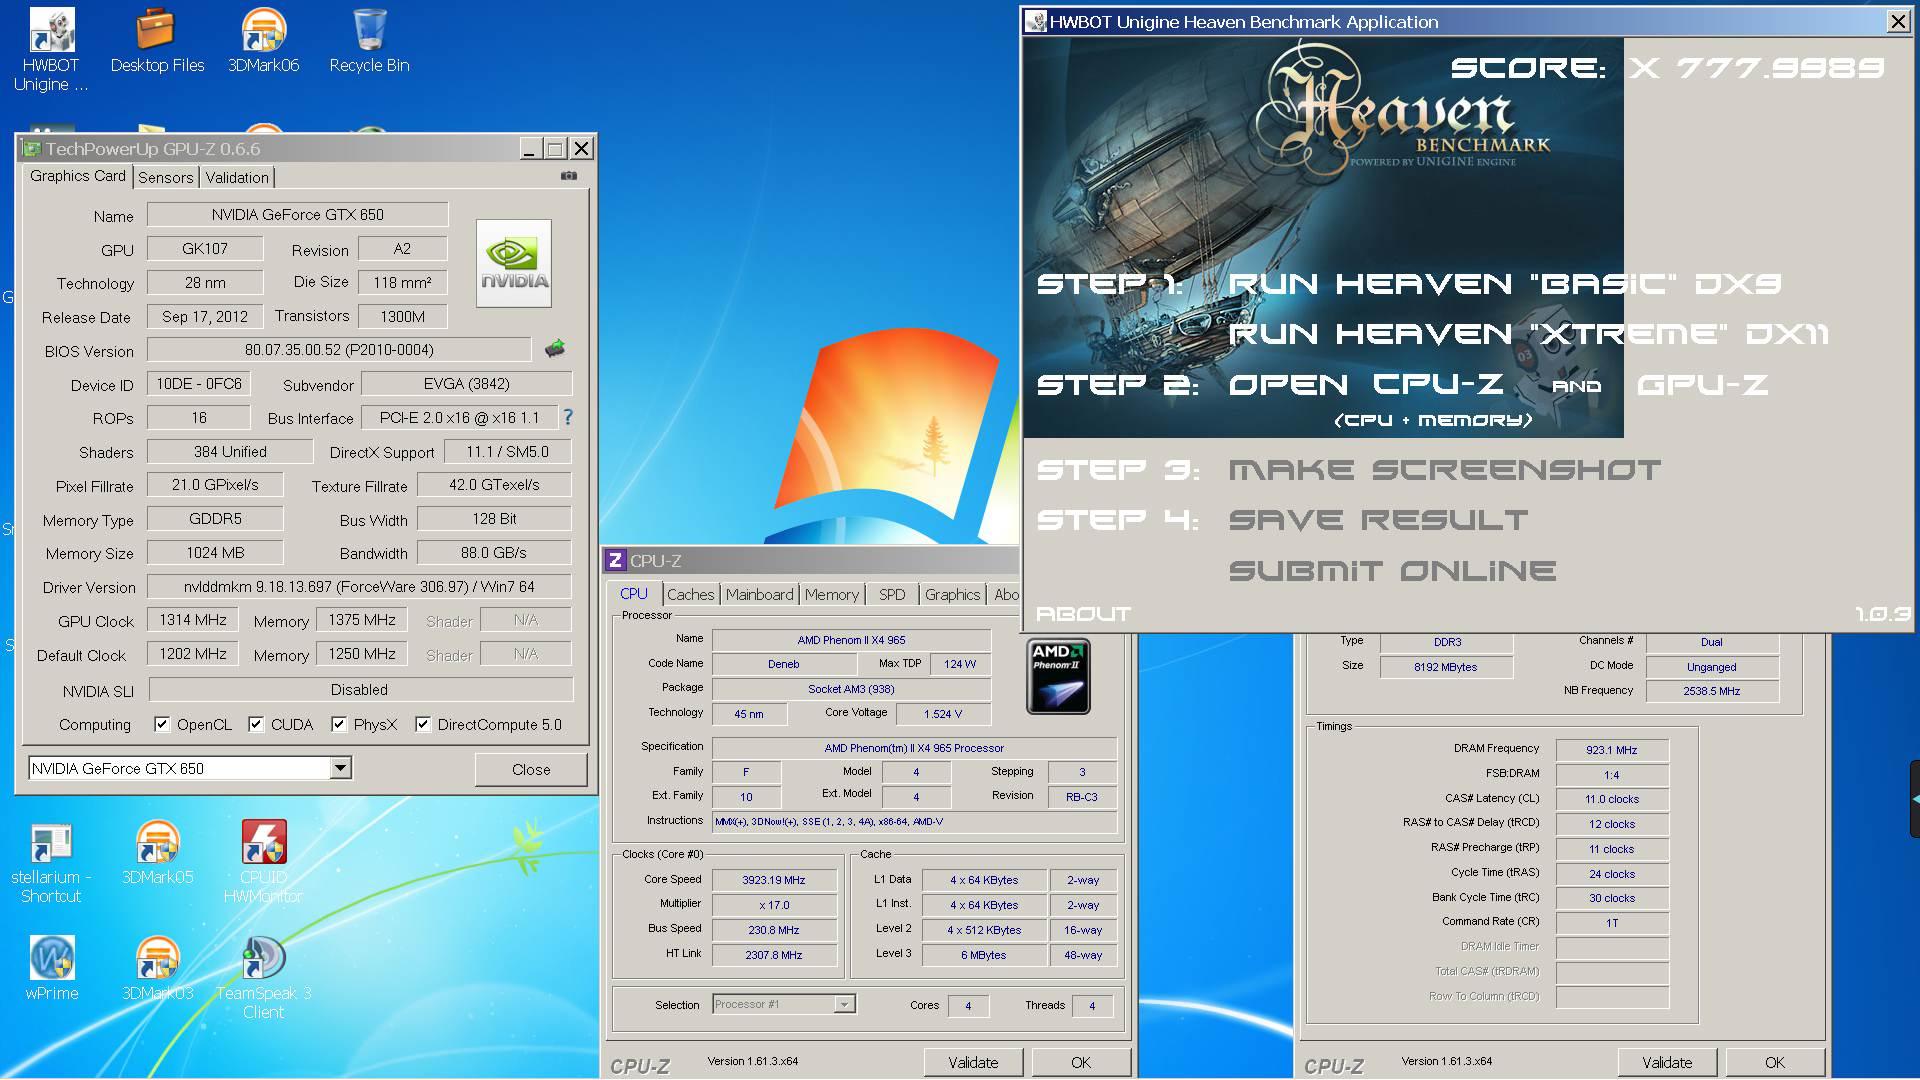Launch the wPrime desktop icon
The image size is (1920, 1080).
(51, 968)
